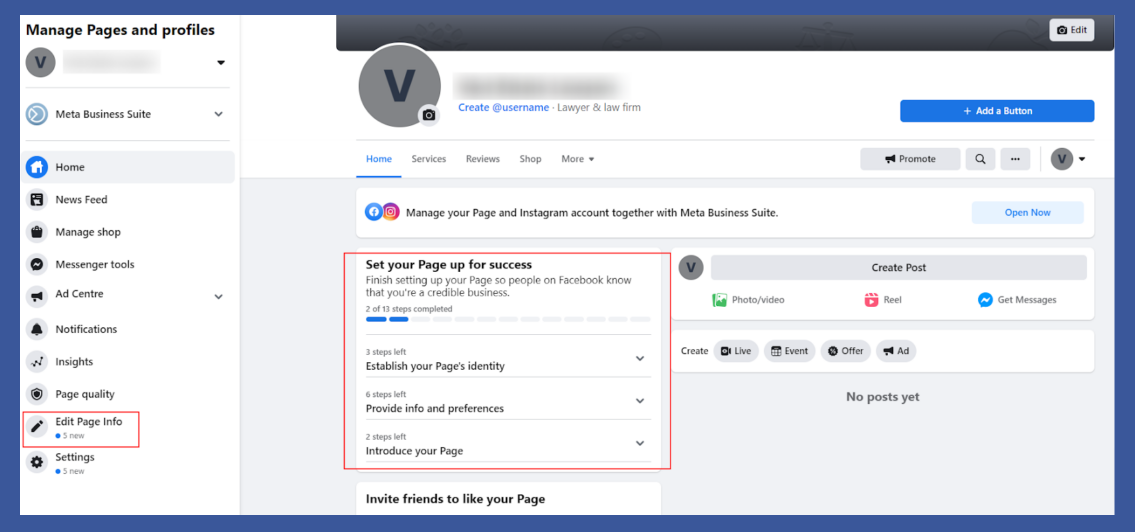
Task: Expand the profile switcher dropdown arrow
Action: [x=221, y=63]
